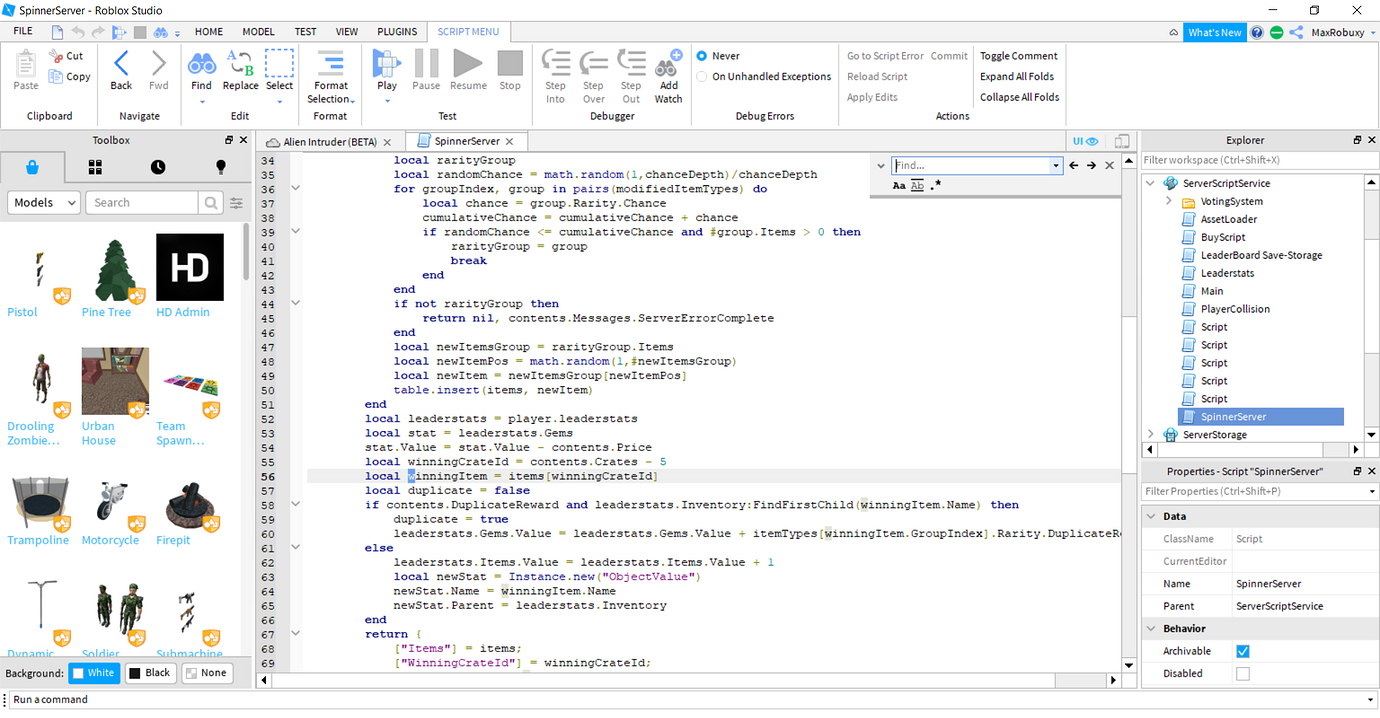The height and width of the screenshot is (718, 1380).
Task: Click the Step Into debugger icon
Action: click(x=555, y=63)
